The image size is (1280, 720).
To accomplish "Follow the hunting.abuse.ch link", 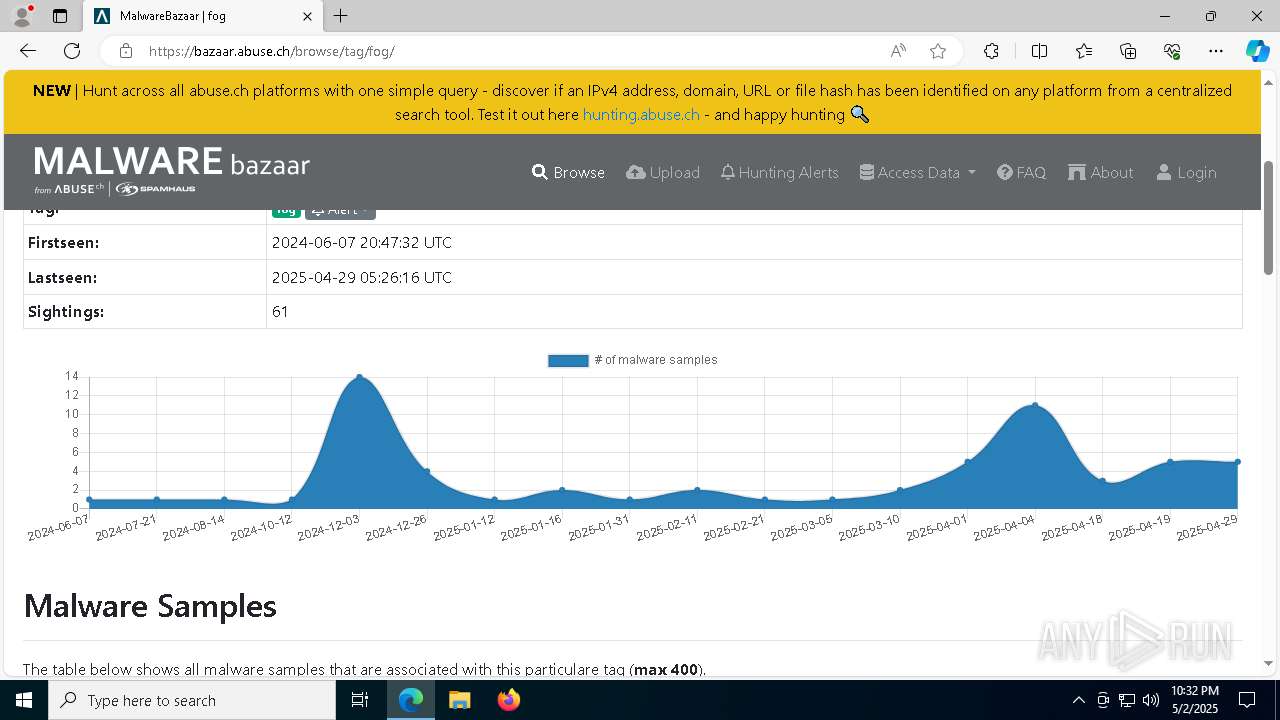I will pyautogui.click(x=641, y=114).
